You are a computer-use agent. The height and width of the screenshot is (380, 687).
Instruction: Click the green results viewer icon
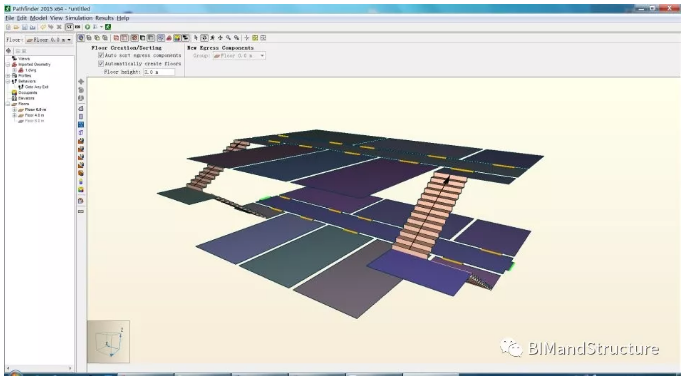108,27
